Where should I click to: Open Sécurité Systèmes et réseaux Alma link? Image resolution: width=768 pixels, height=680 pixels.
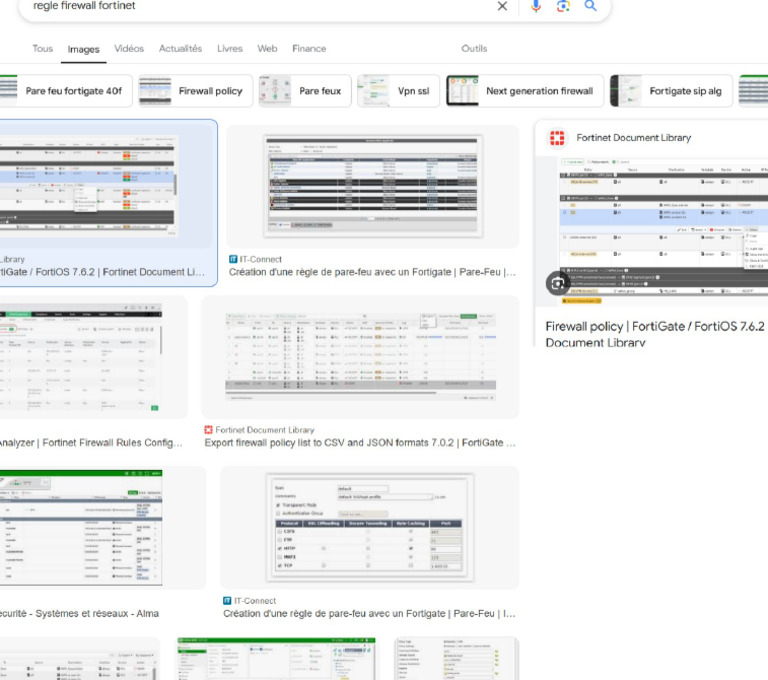(x=79, y=613)
